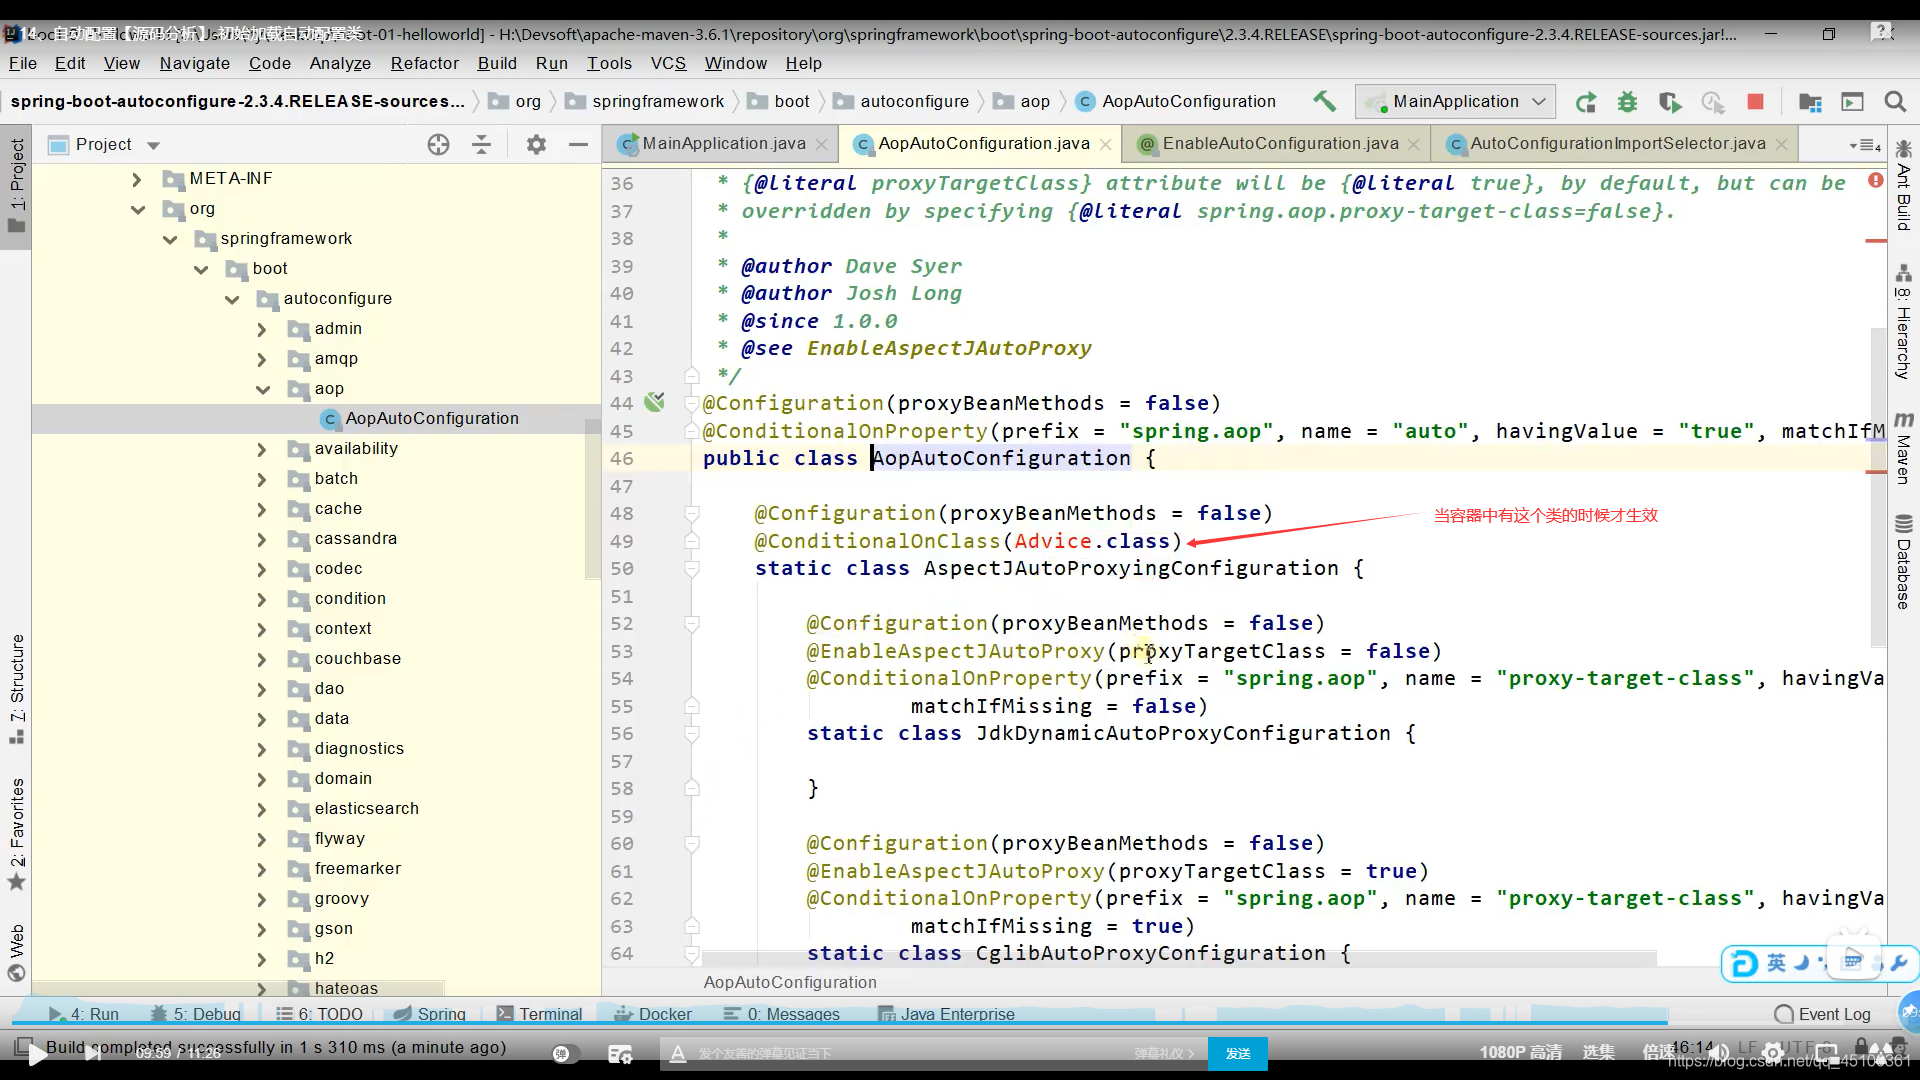
Task: Toggle fold marker at line 60
Action: pyautogui.click(x=691, y=843)
